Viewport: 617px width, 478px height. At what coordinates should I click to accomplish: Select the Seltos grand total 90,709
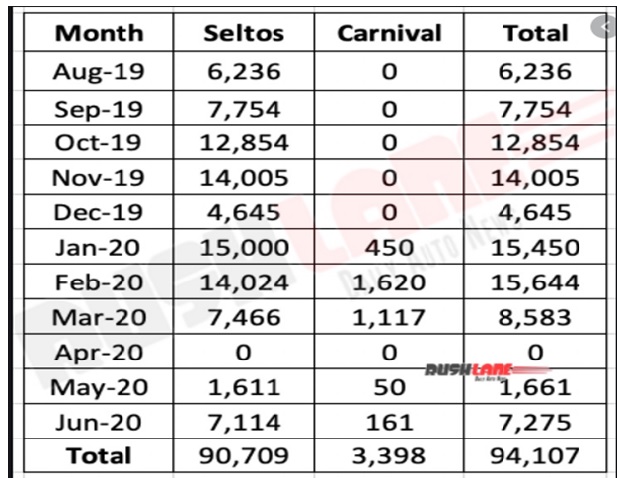(x=244, y=456)
